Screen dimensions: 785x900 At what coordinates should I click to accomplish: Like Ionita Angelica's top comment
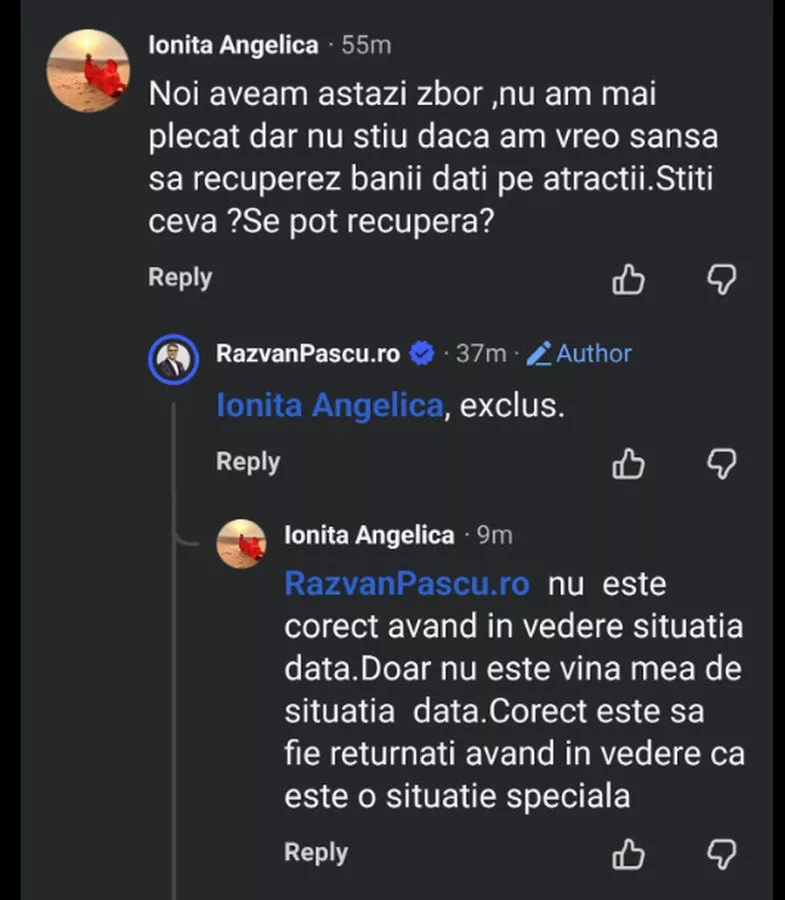(x=628, y=280)
